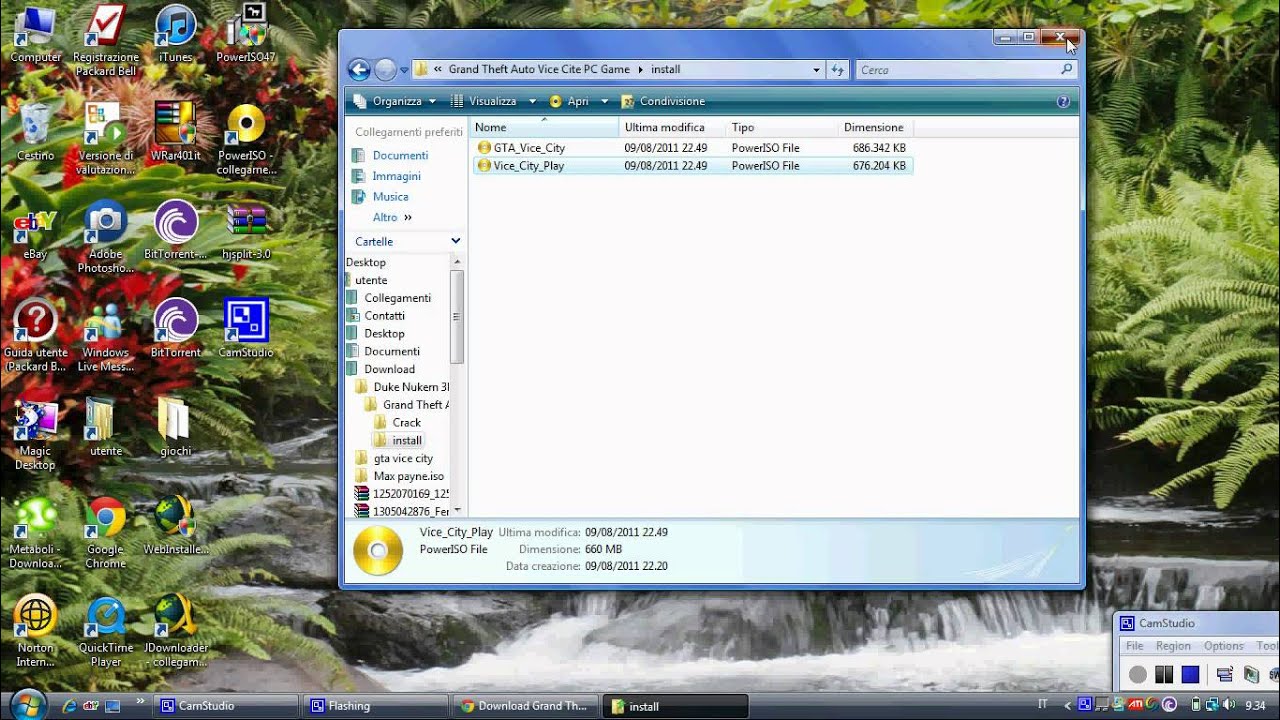The height and width of the screenshot is (720, 1280).
Task: Open the Immagini favorite link
Action: point(396,176)
